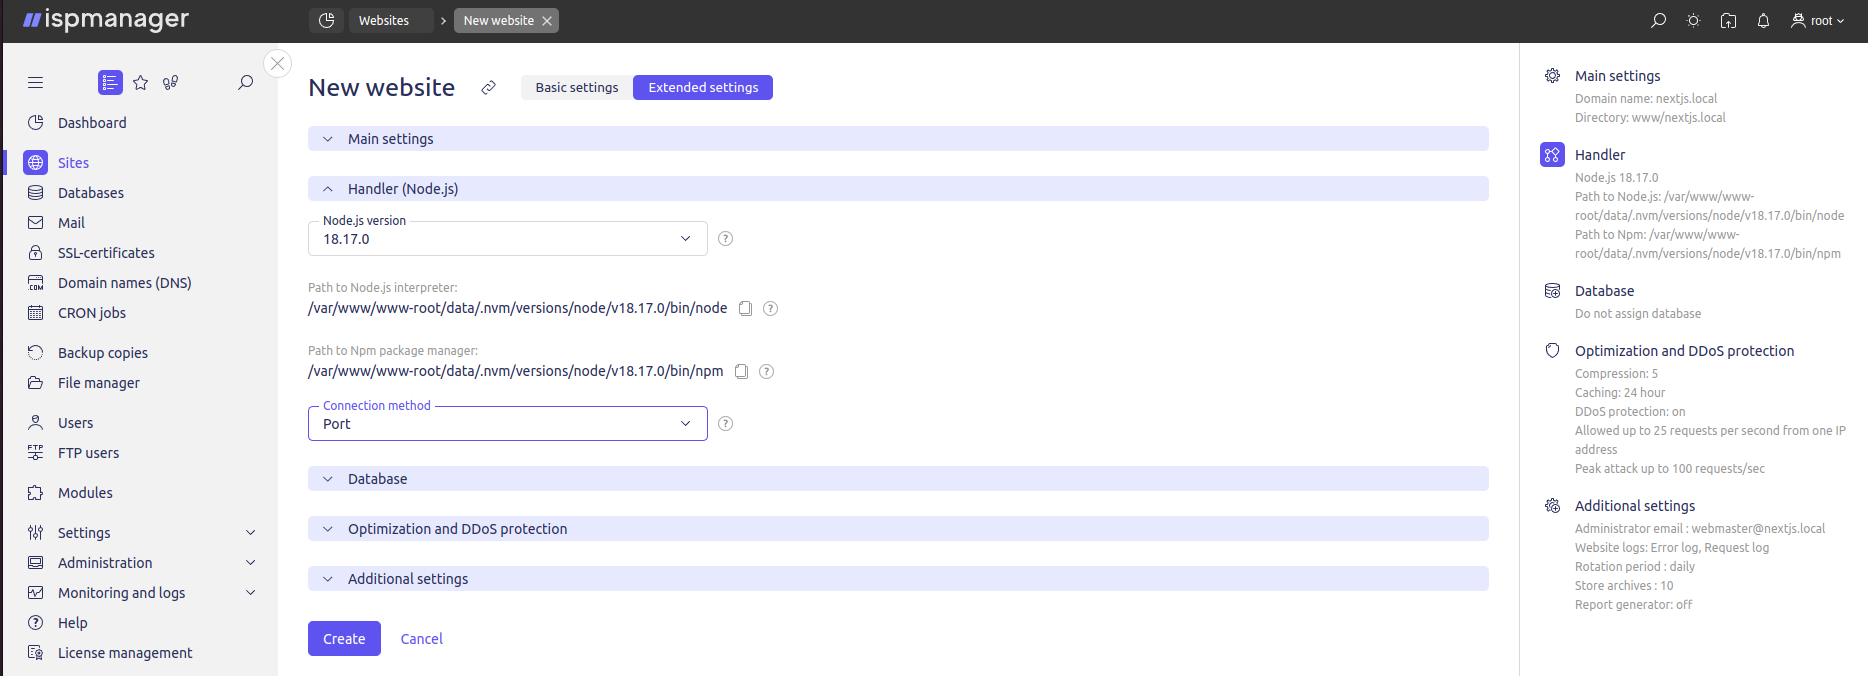Screen dimensions: 1868x676
Task: Go to Sites section
Action: point(73,163)
